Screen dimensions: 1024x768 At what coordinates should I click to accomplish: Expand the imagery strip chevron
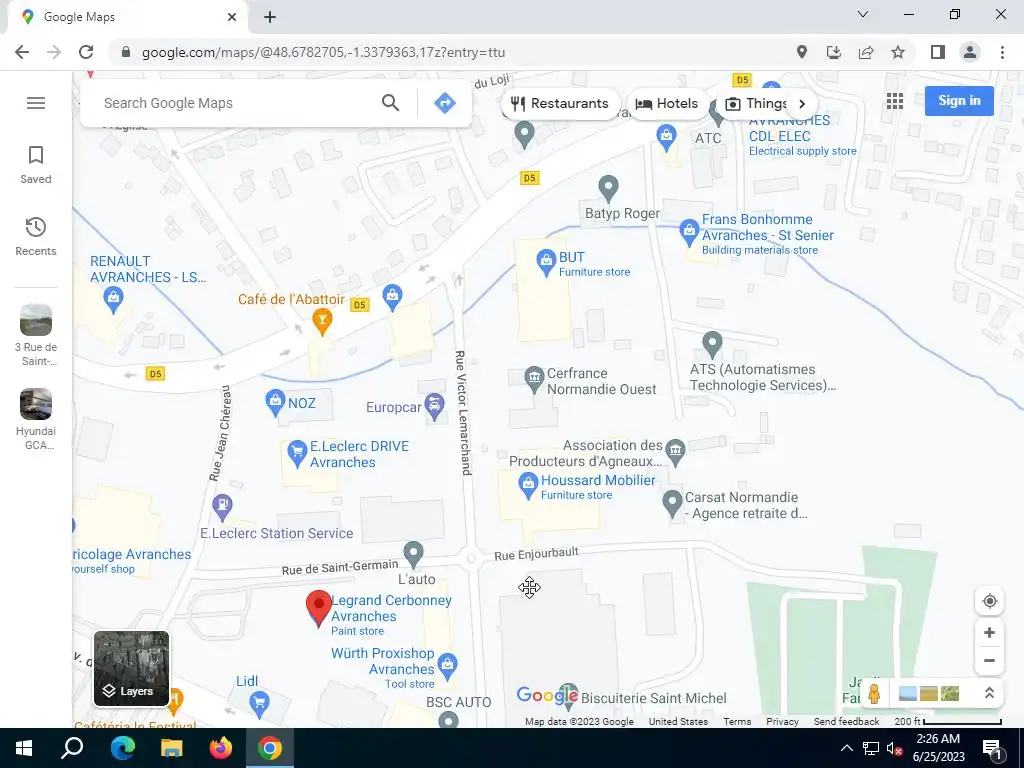(x=989, y=693)
